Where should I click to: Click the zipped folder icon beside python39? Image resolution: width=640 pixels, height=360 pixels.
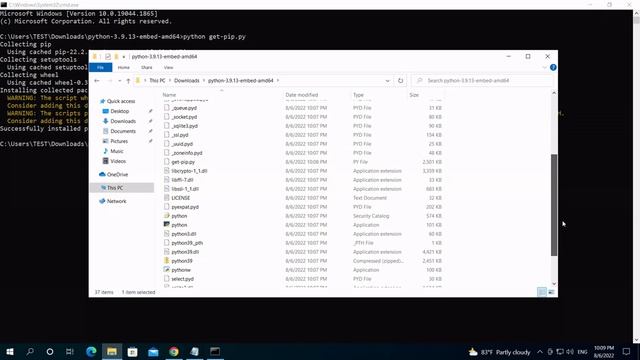(x=167, y=260)
